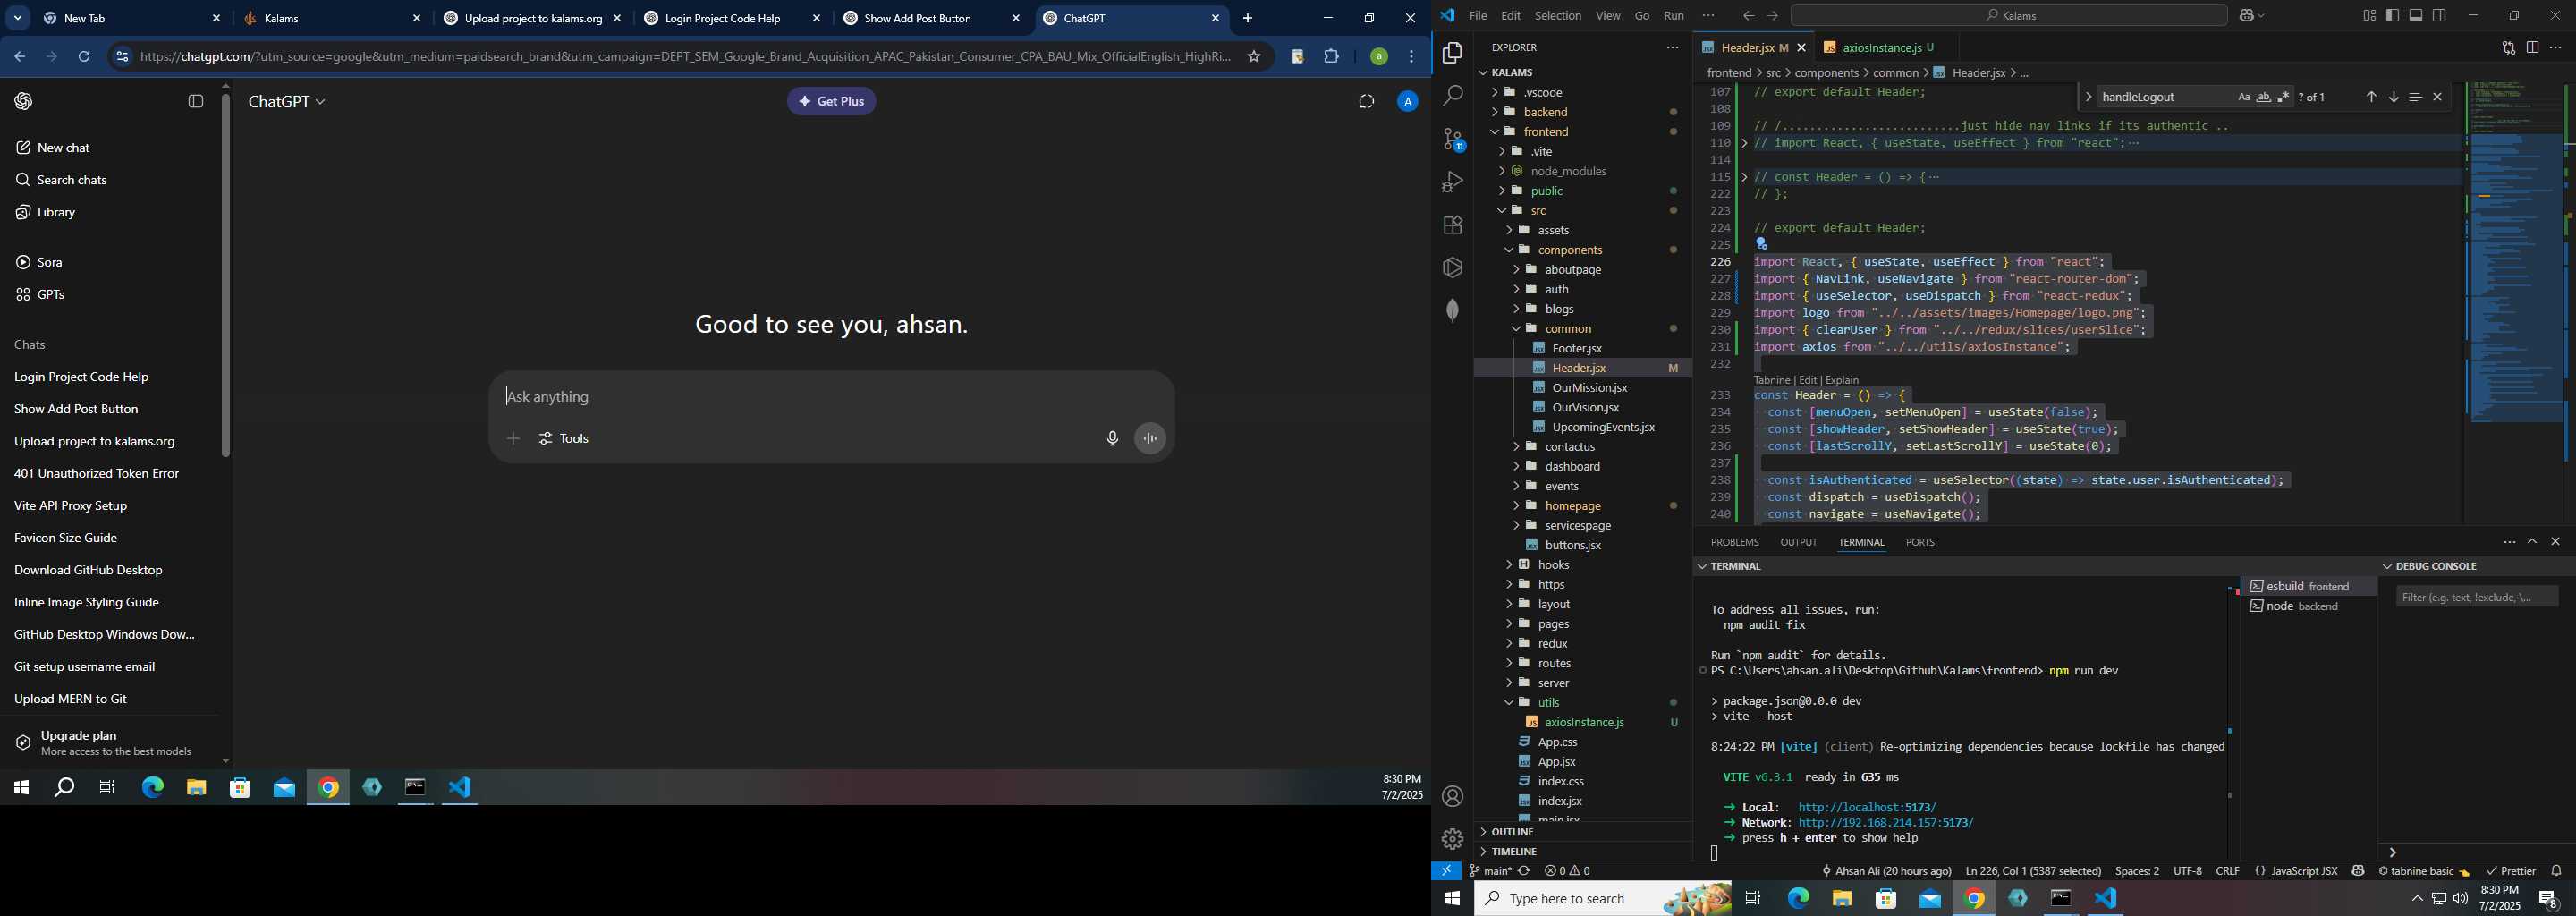Toggle the Primary Side Bar in VS Code

point(2392,16)
